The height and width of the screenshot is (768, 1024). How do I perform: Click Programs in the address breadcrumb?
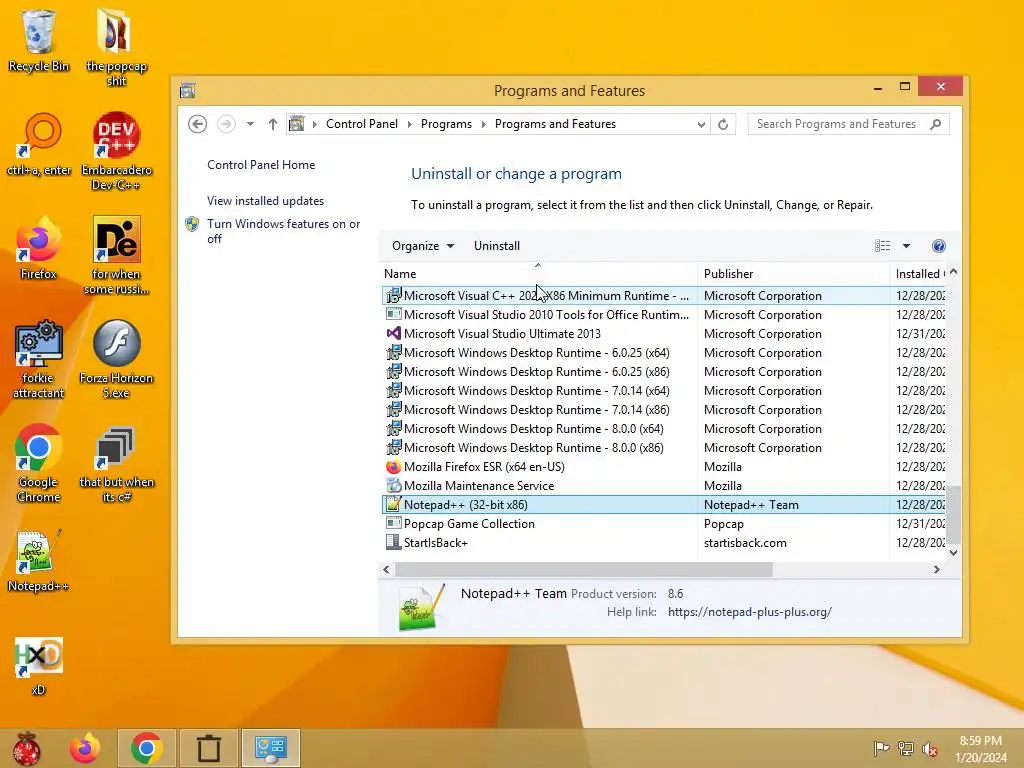pyautogui.click(x=446, y=124)
